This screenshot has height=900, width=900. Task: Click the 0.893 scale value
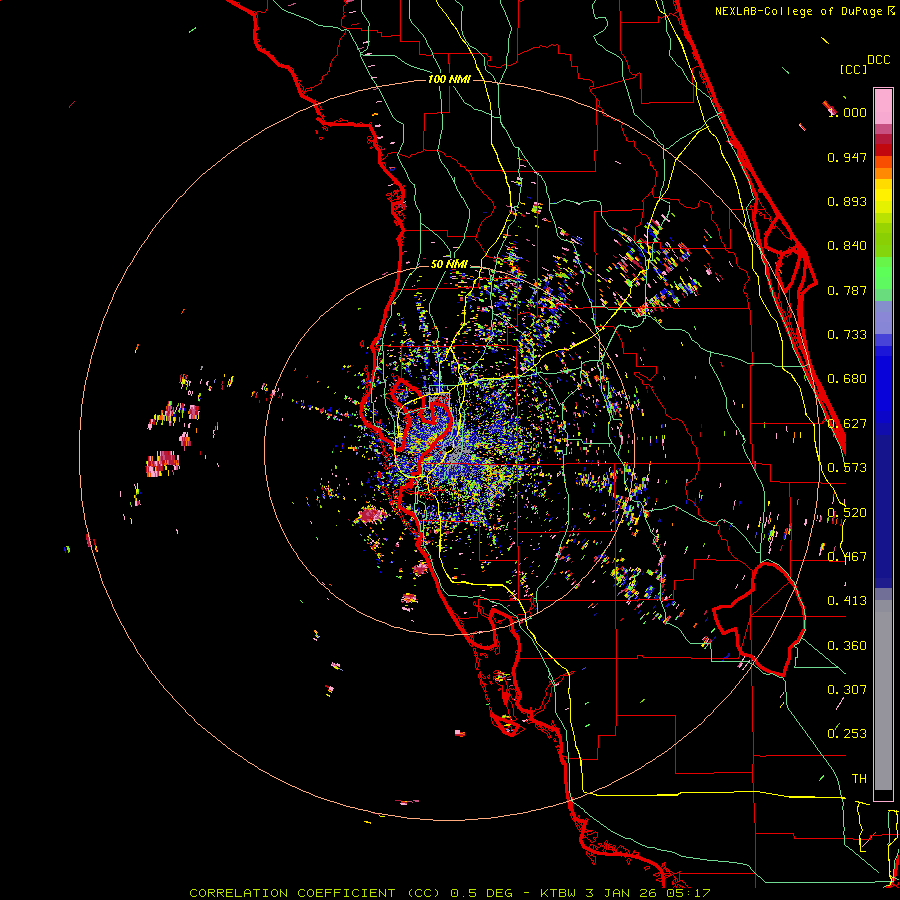pyautogui.click(x=847, y=201)
